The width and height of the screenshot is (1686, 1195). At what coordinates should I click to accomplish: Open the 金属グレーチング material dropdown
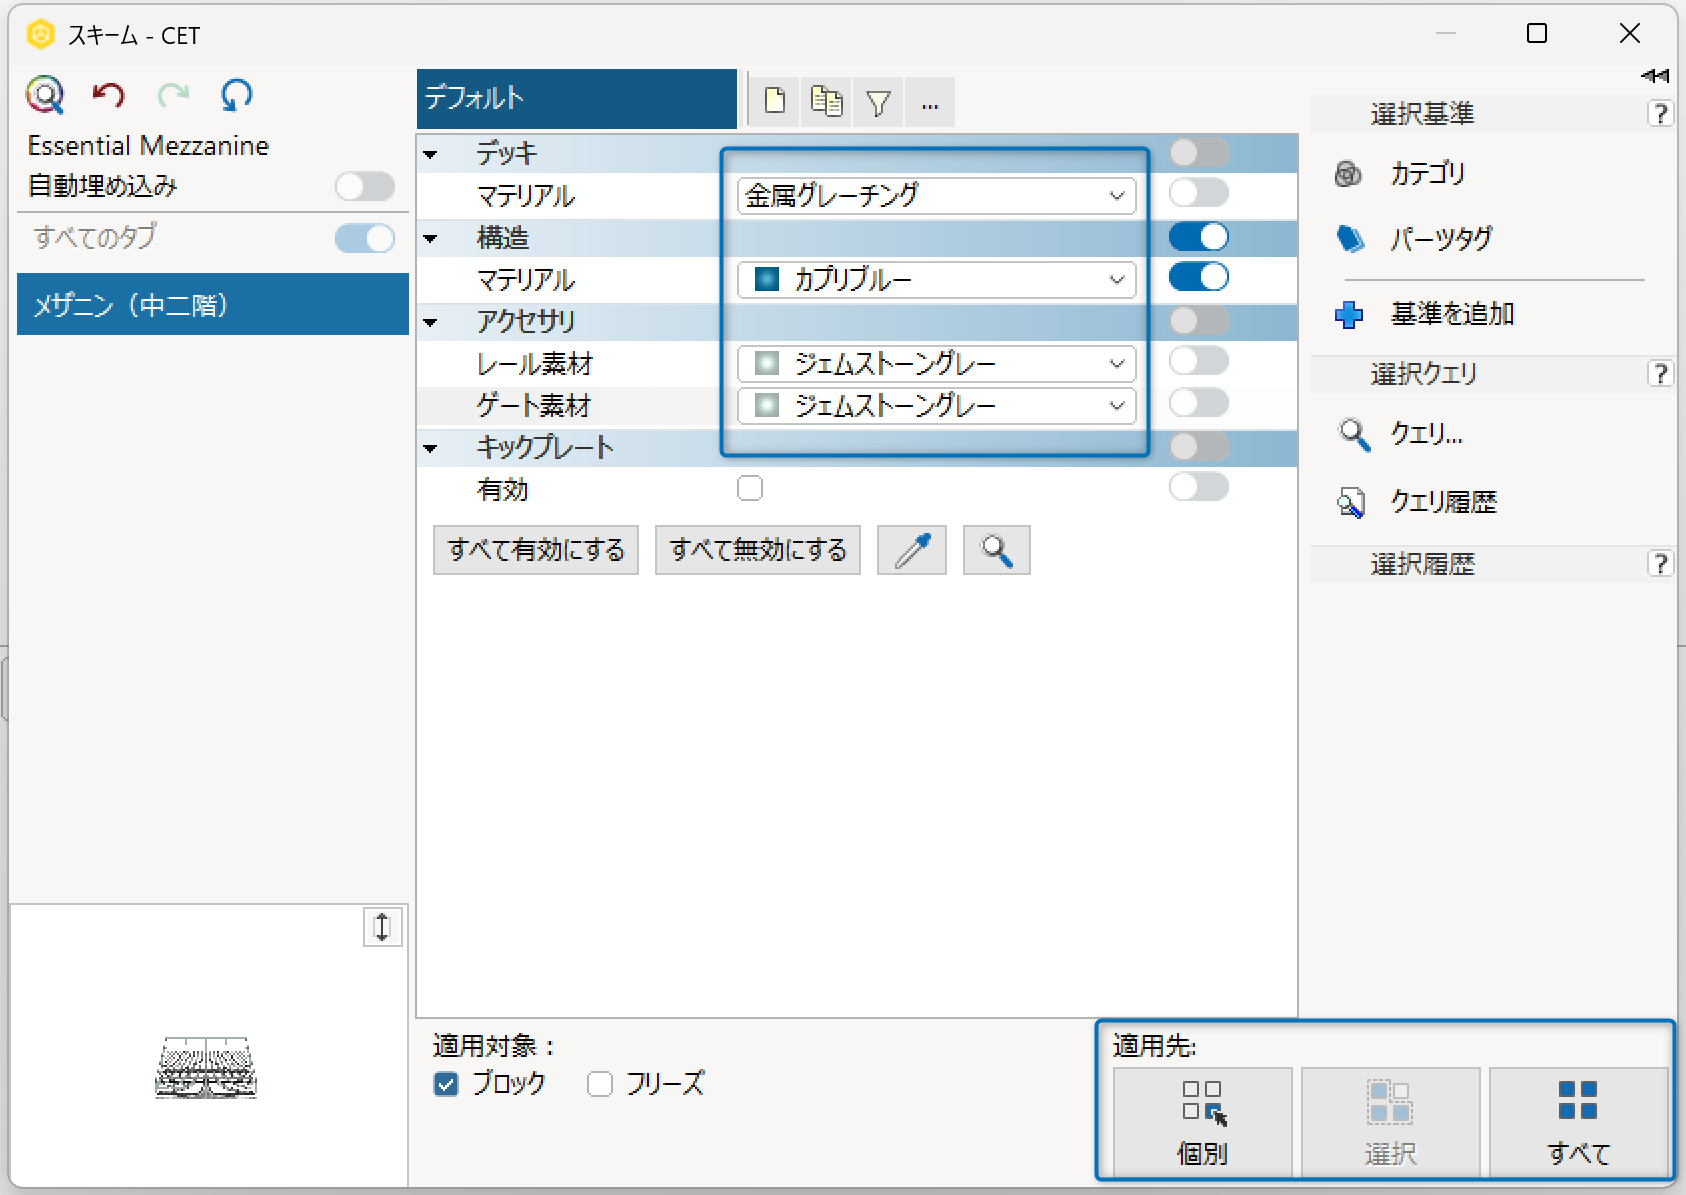pyautogui.click(x=937, y=196)
